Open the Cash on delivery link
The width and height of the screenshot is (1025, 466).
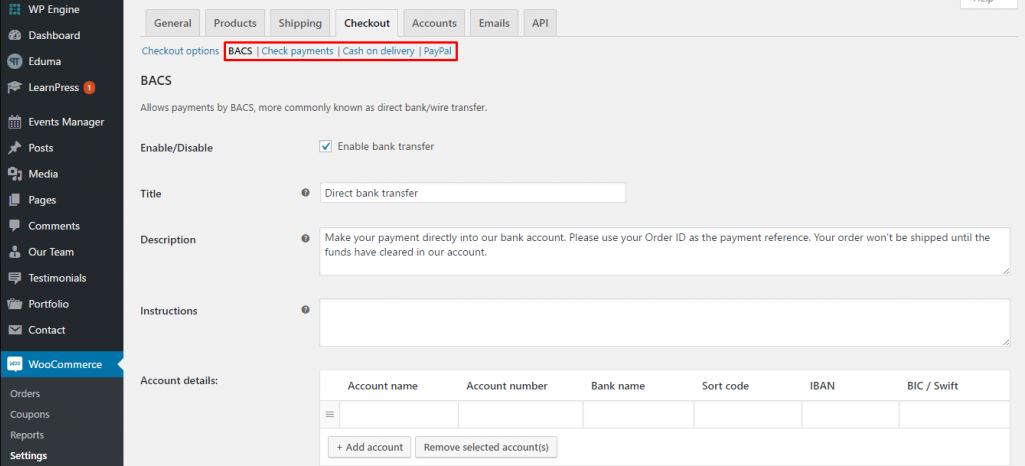click(x=378, y=51)
